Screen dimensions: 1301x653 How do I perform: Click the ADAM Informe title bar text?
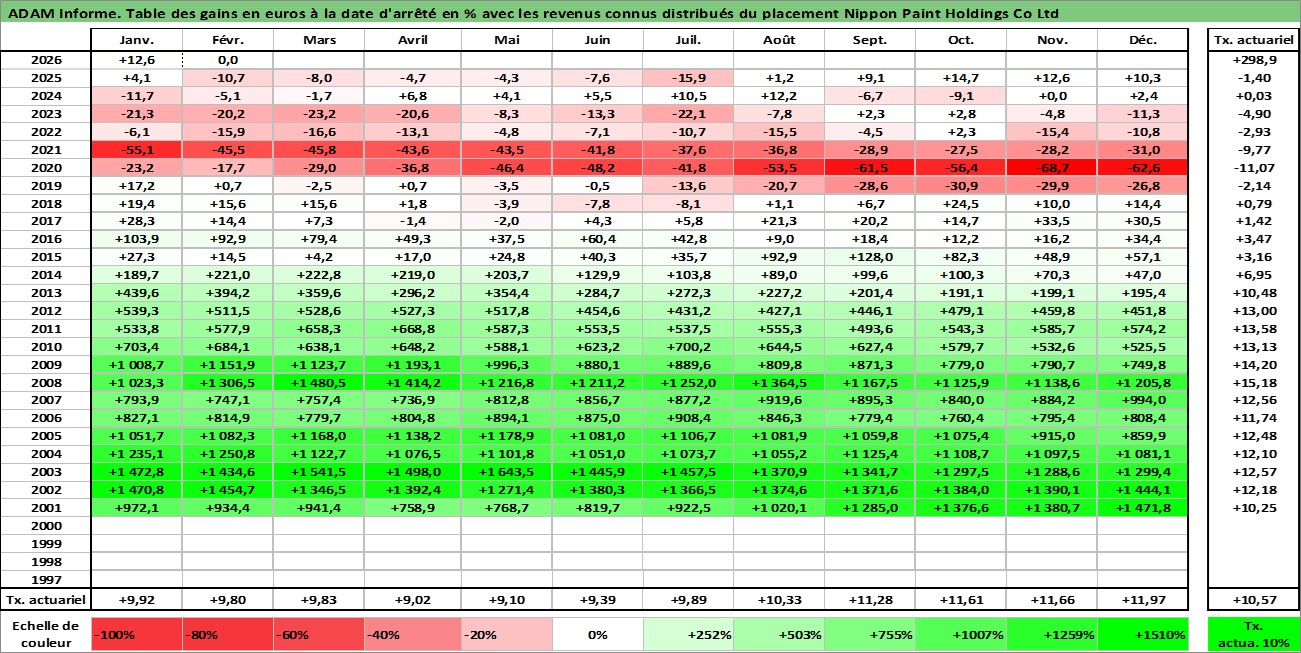pos(533,14)
